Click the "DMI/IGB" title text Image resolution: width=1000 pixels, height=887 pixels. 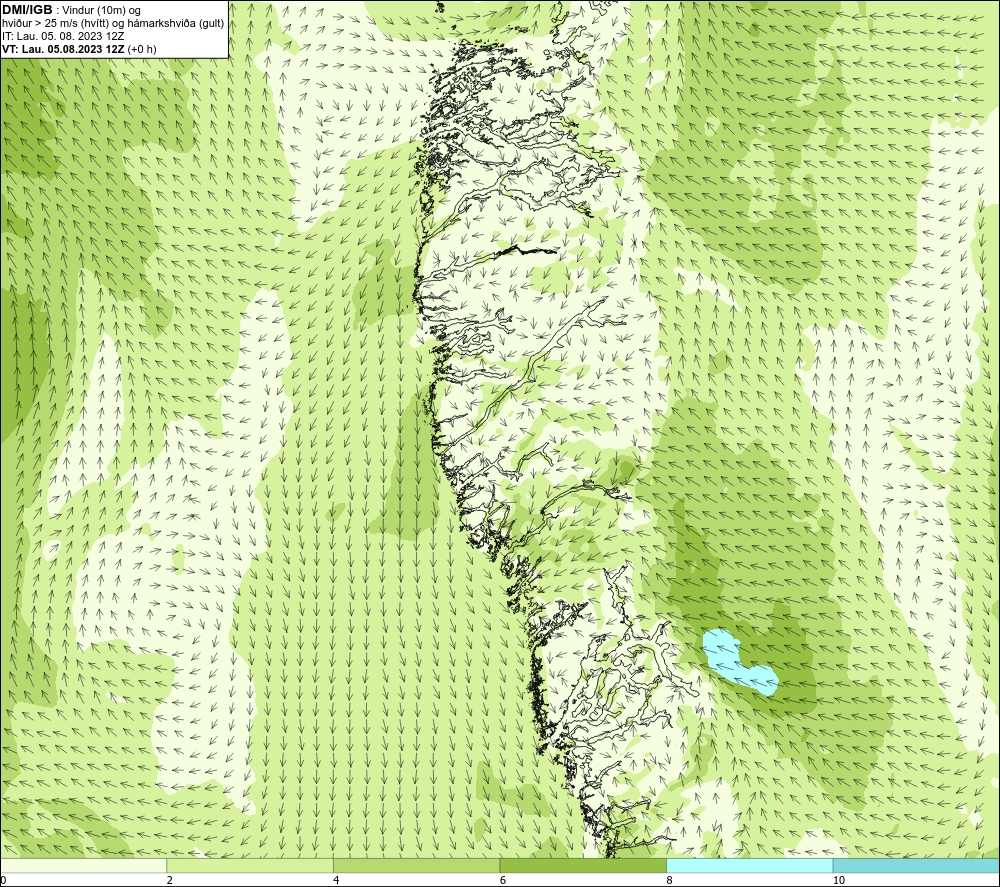click(x=27, y=10)
